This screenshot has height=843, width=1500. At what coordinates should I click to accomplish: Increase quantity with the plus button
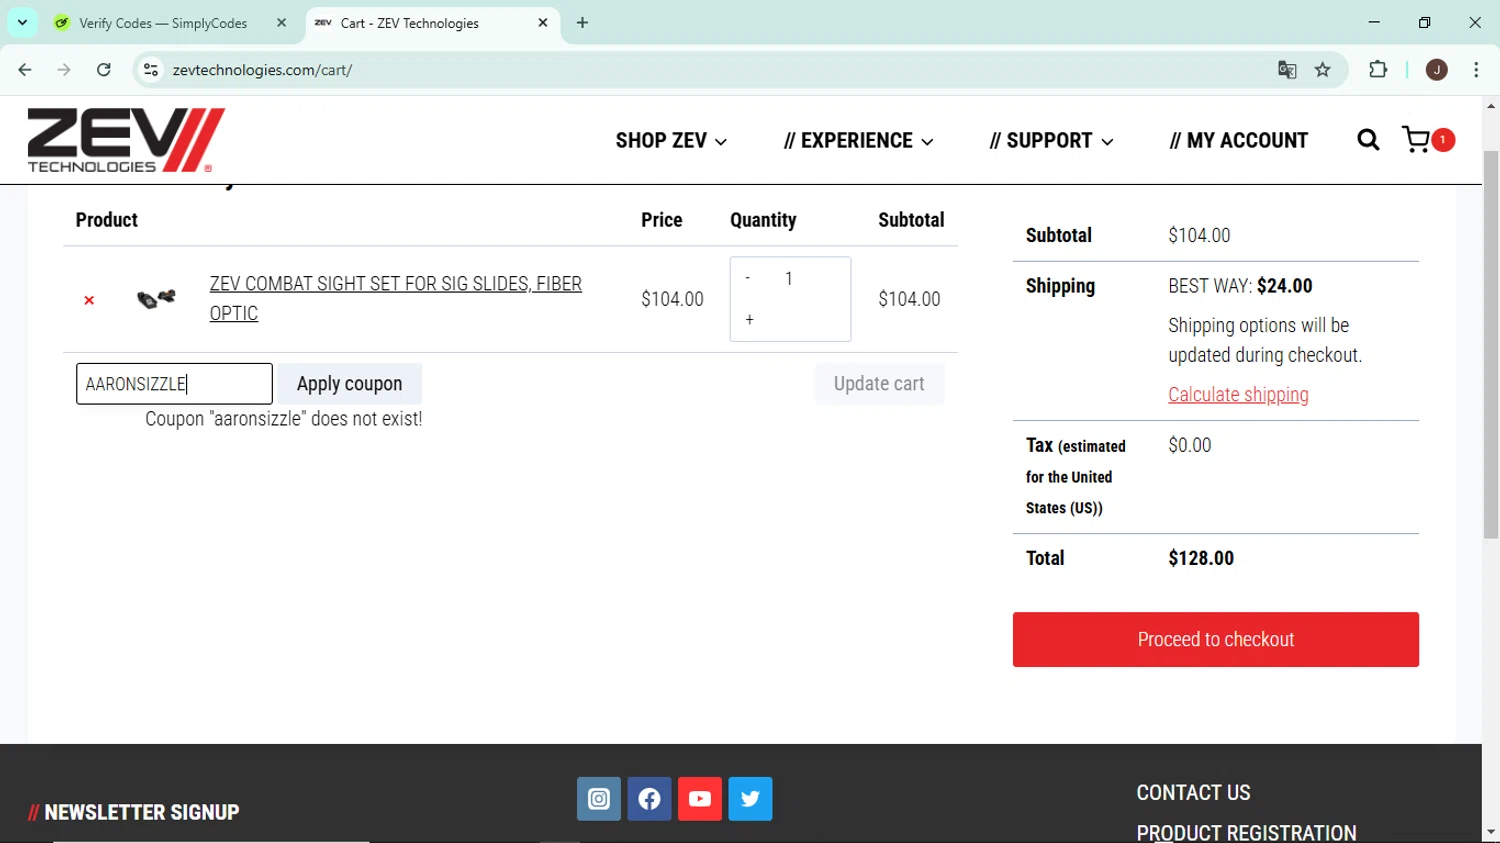click(x=749, y=320)
